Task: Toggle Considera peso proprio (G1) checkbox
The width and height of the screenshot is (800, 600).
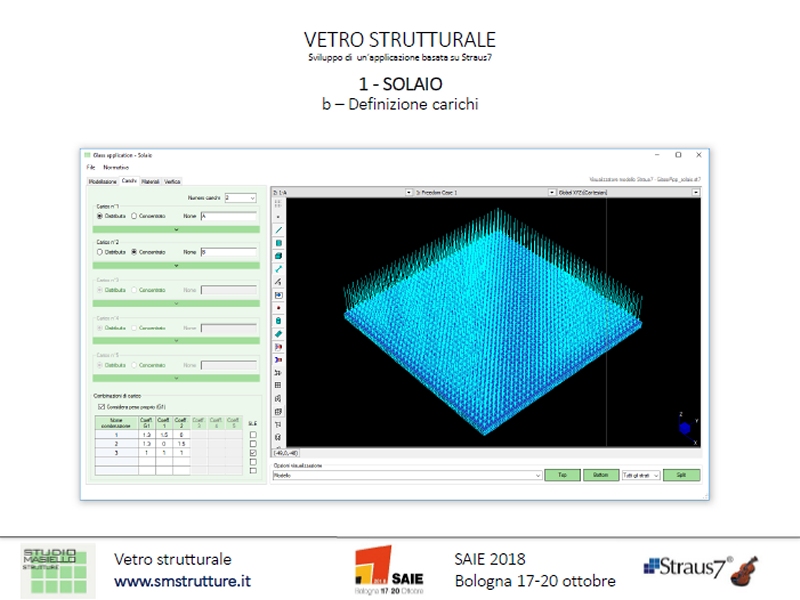Action: click(x=100, y=407)
